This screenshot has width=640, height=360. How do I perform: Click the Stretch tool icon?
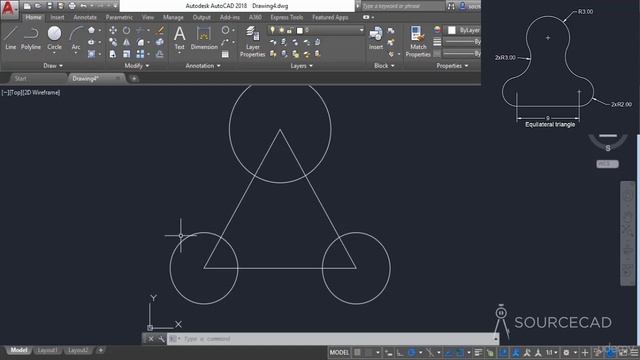click(113, 54)
